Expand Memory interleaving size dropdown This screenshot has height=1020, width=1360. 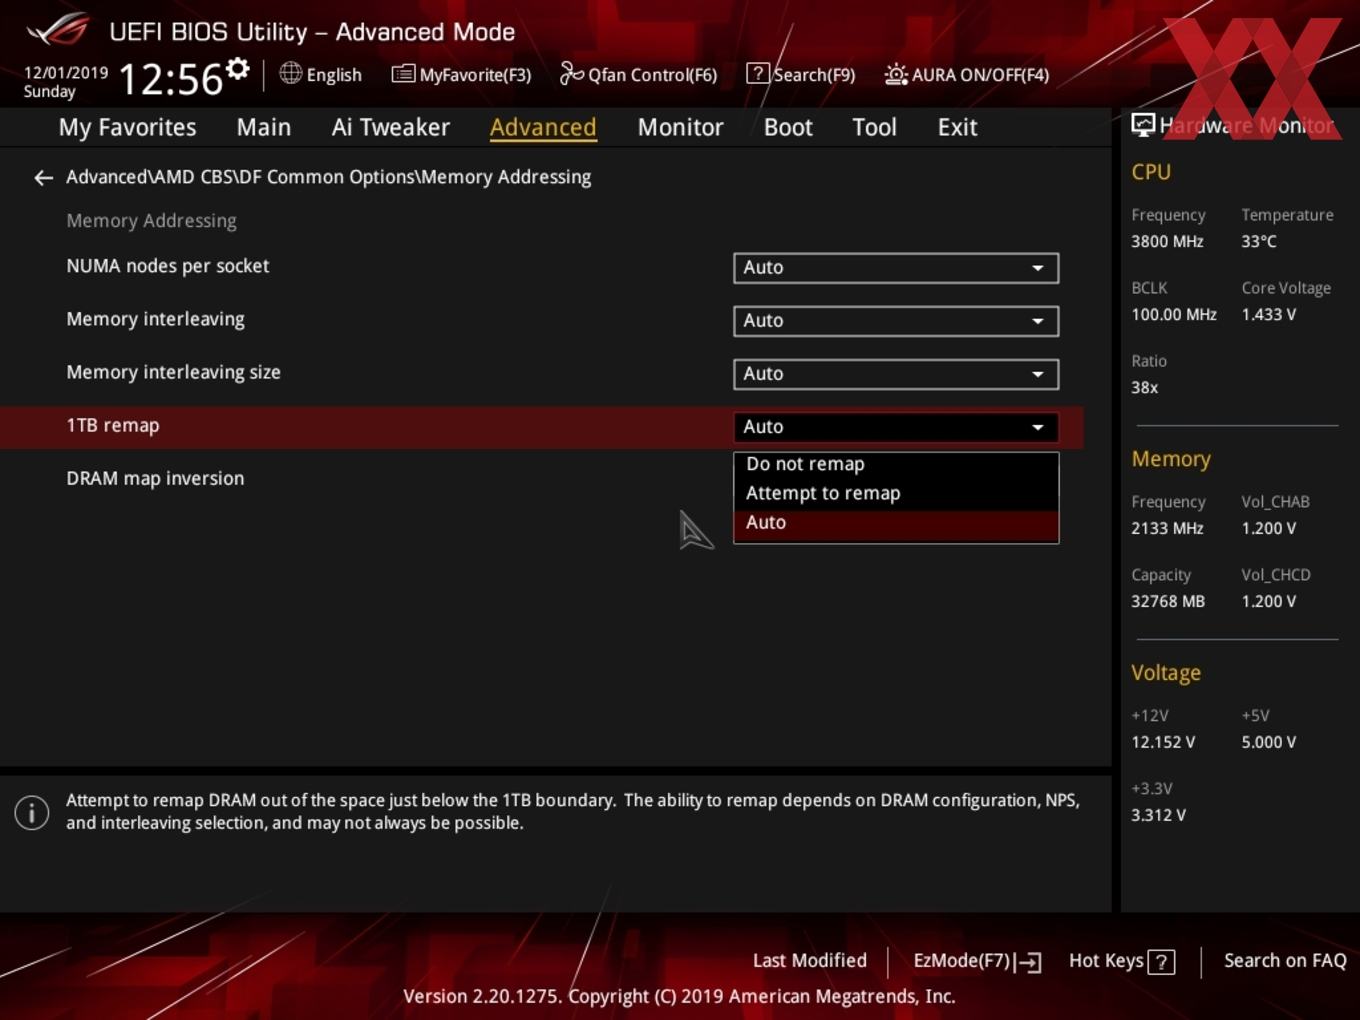pyautogui.click(x=896, y=374)
